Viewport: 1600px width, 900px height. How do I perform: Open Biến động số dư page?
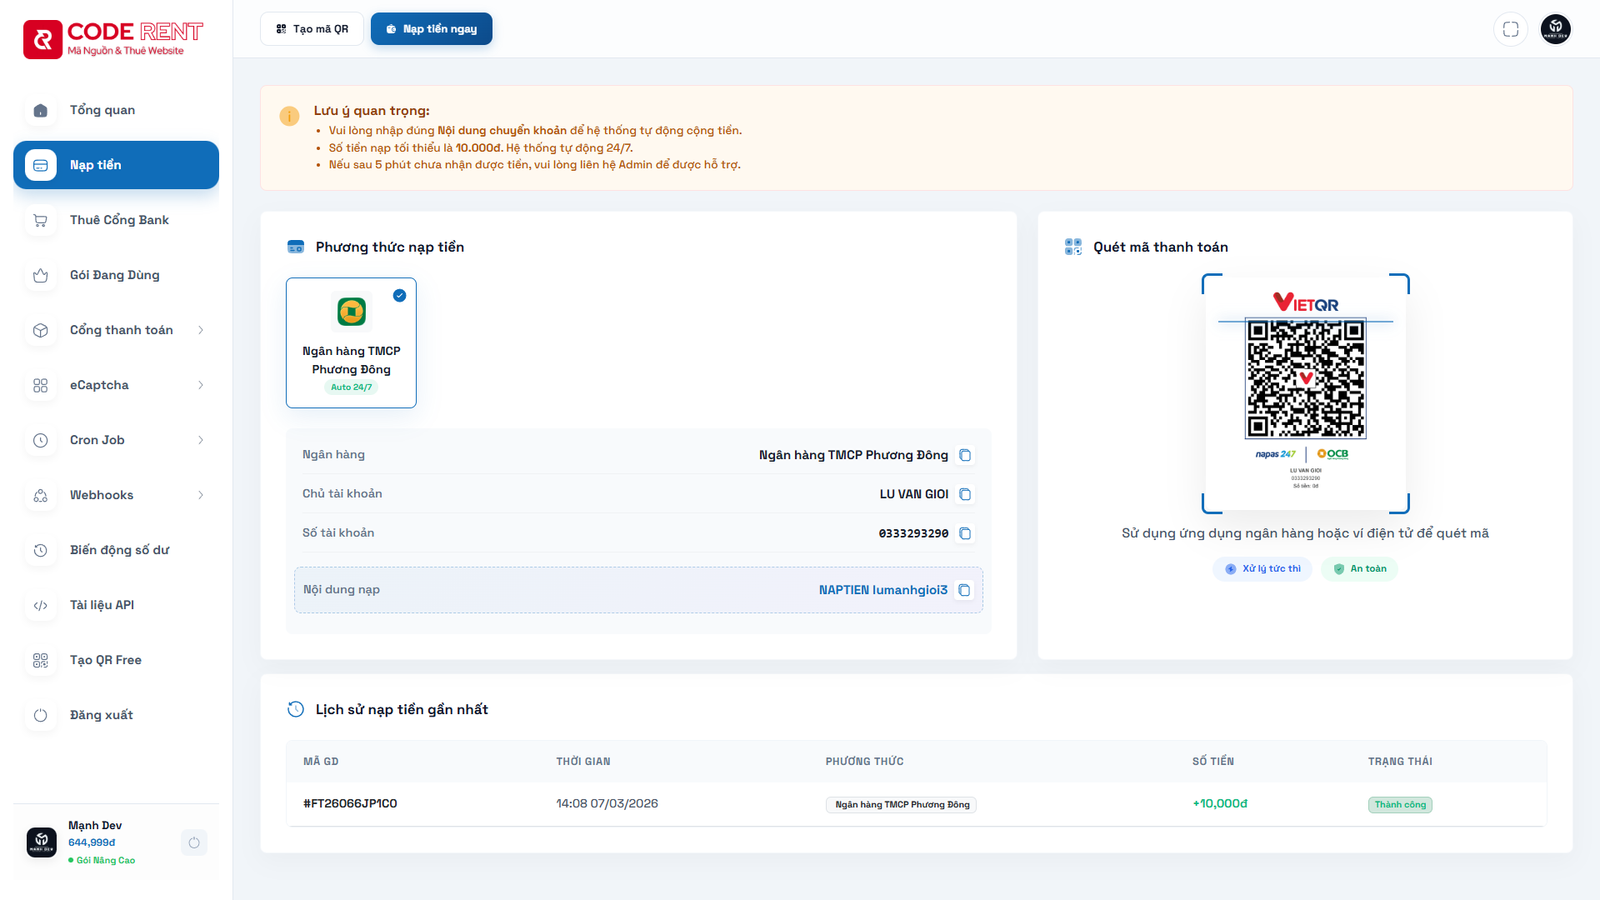(119, 550)
